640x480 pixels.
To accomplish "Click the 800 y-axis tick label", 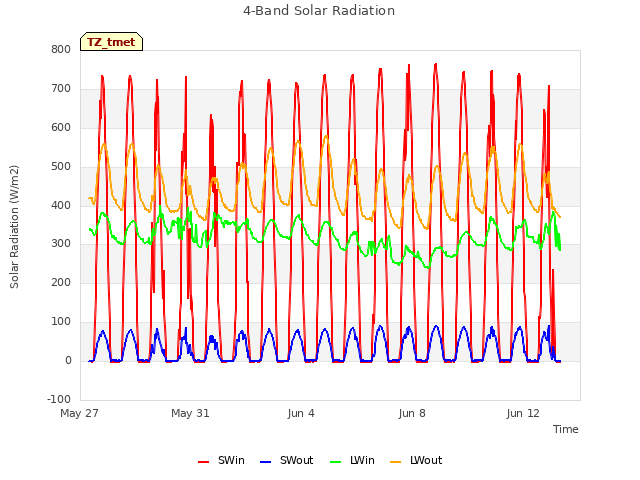I will click(61, 50).
